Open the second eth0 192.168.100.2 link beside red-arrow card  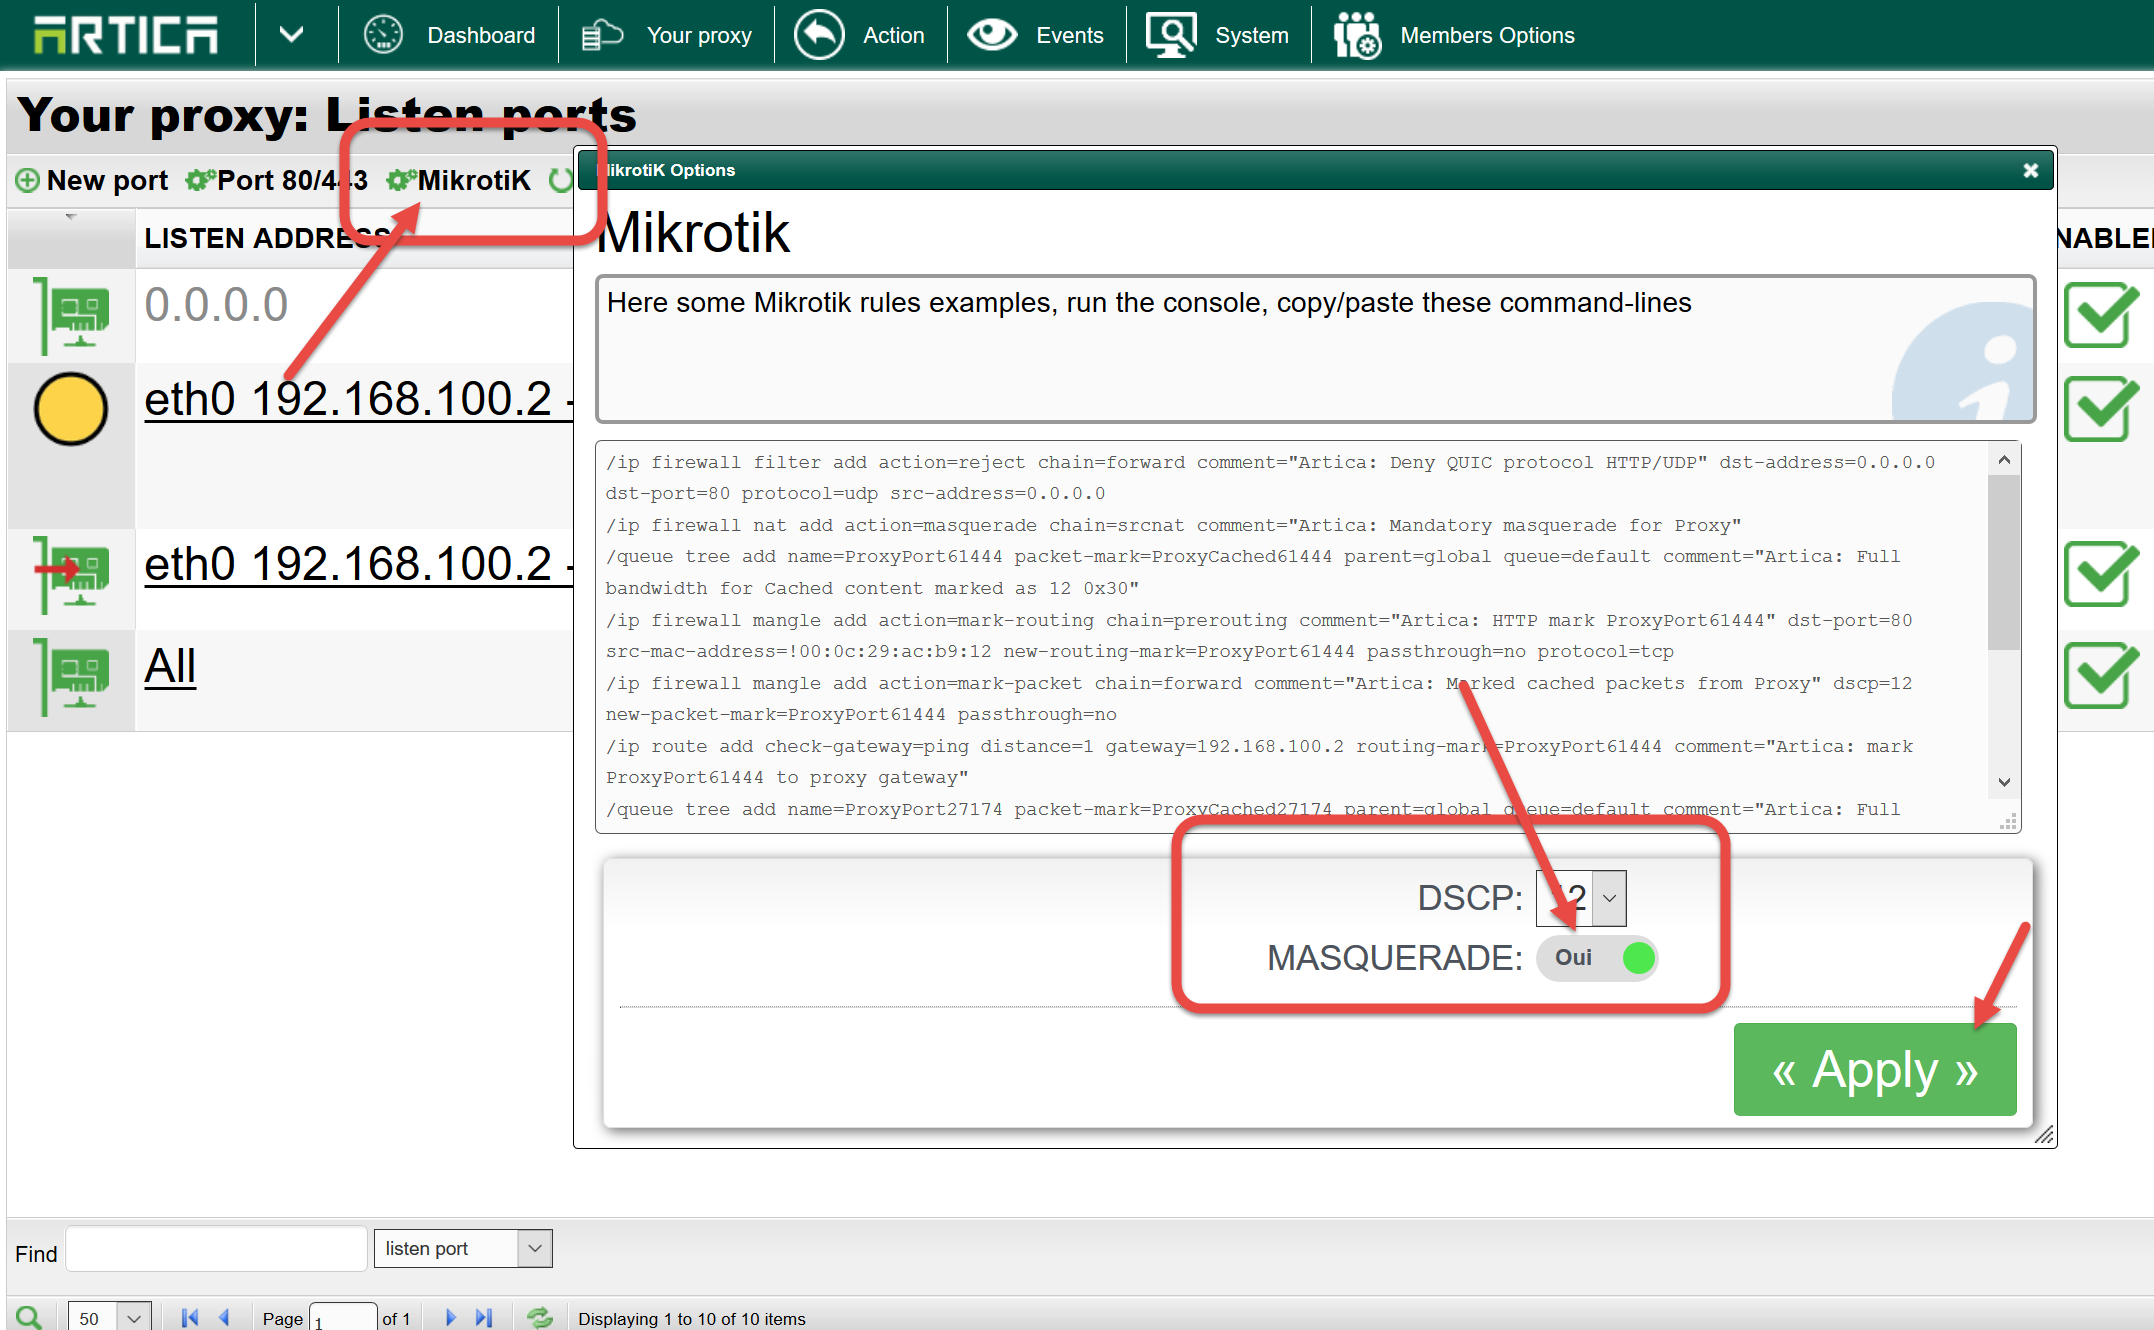click(358, 564)
